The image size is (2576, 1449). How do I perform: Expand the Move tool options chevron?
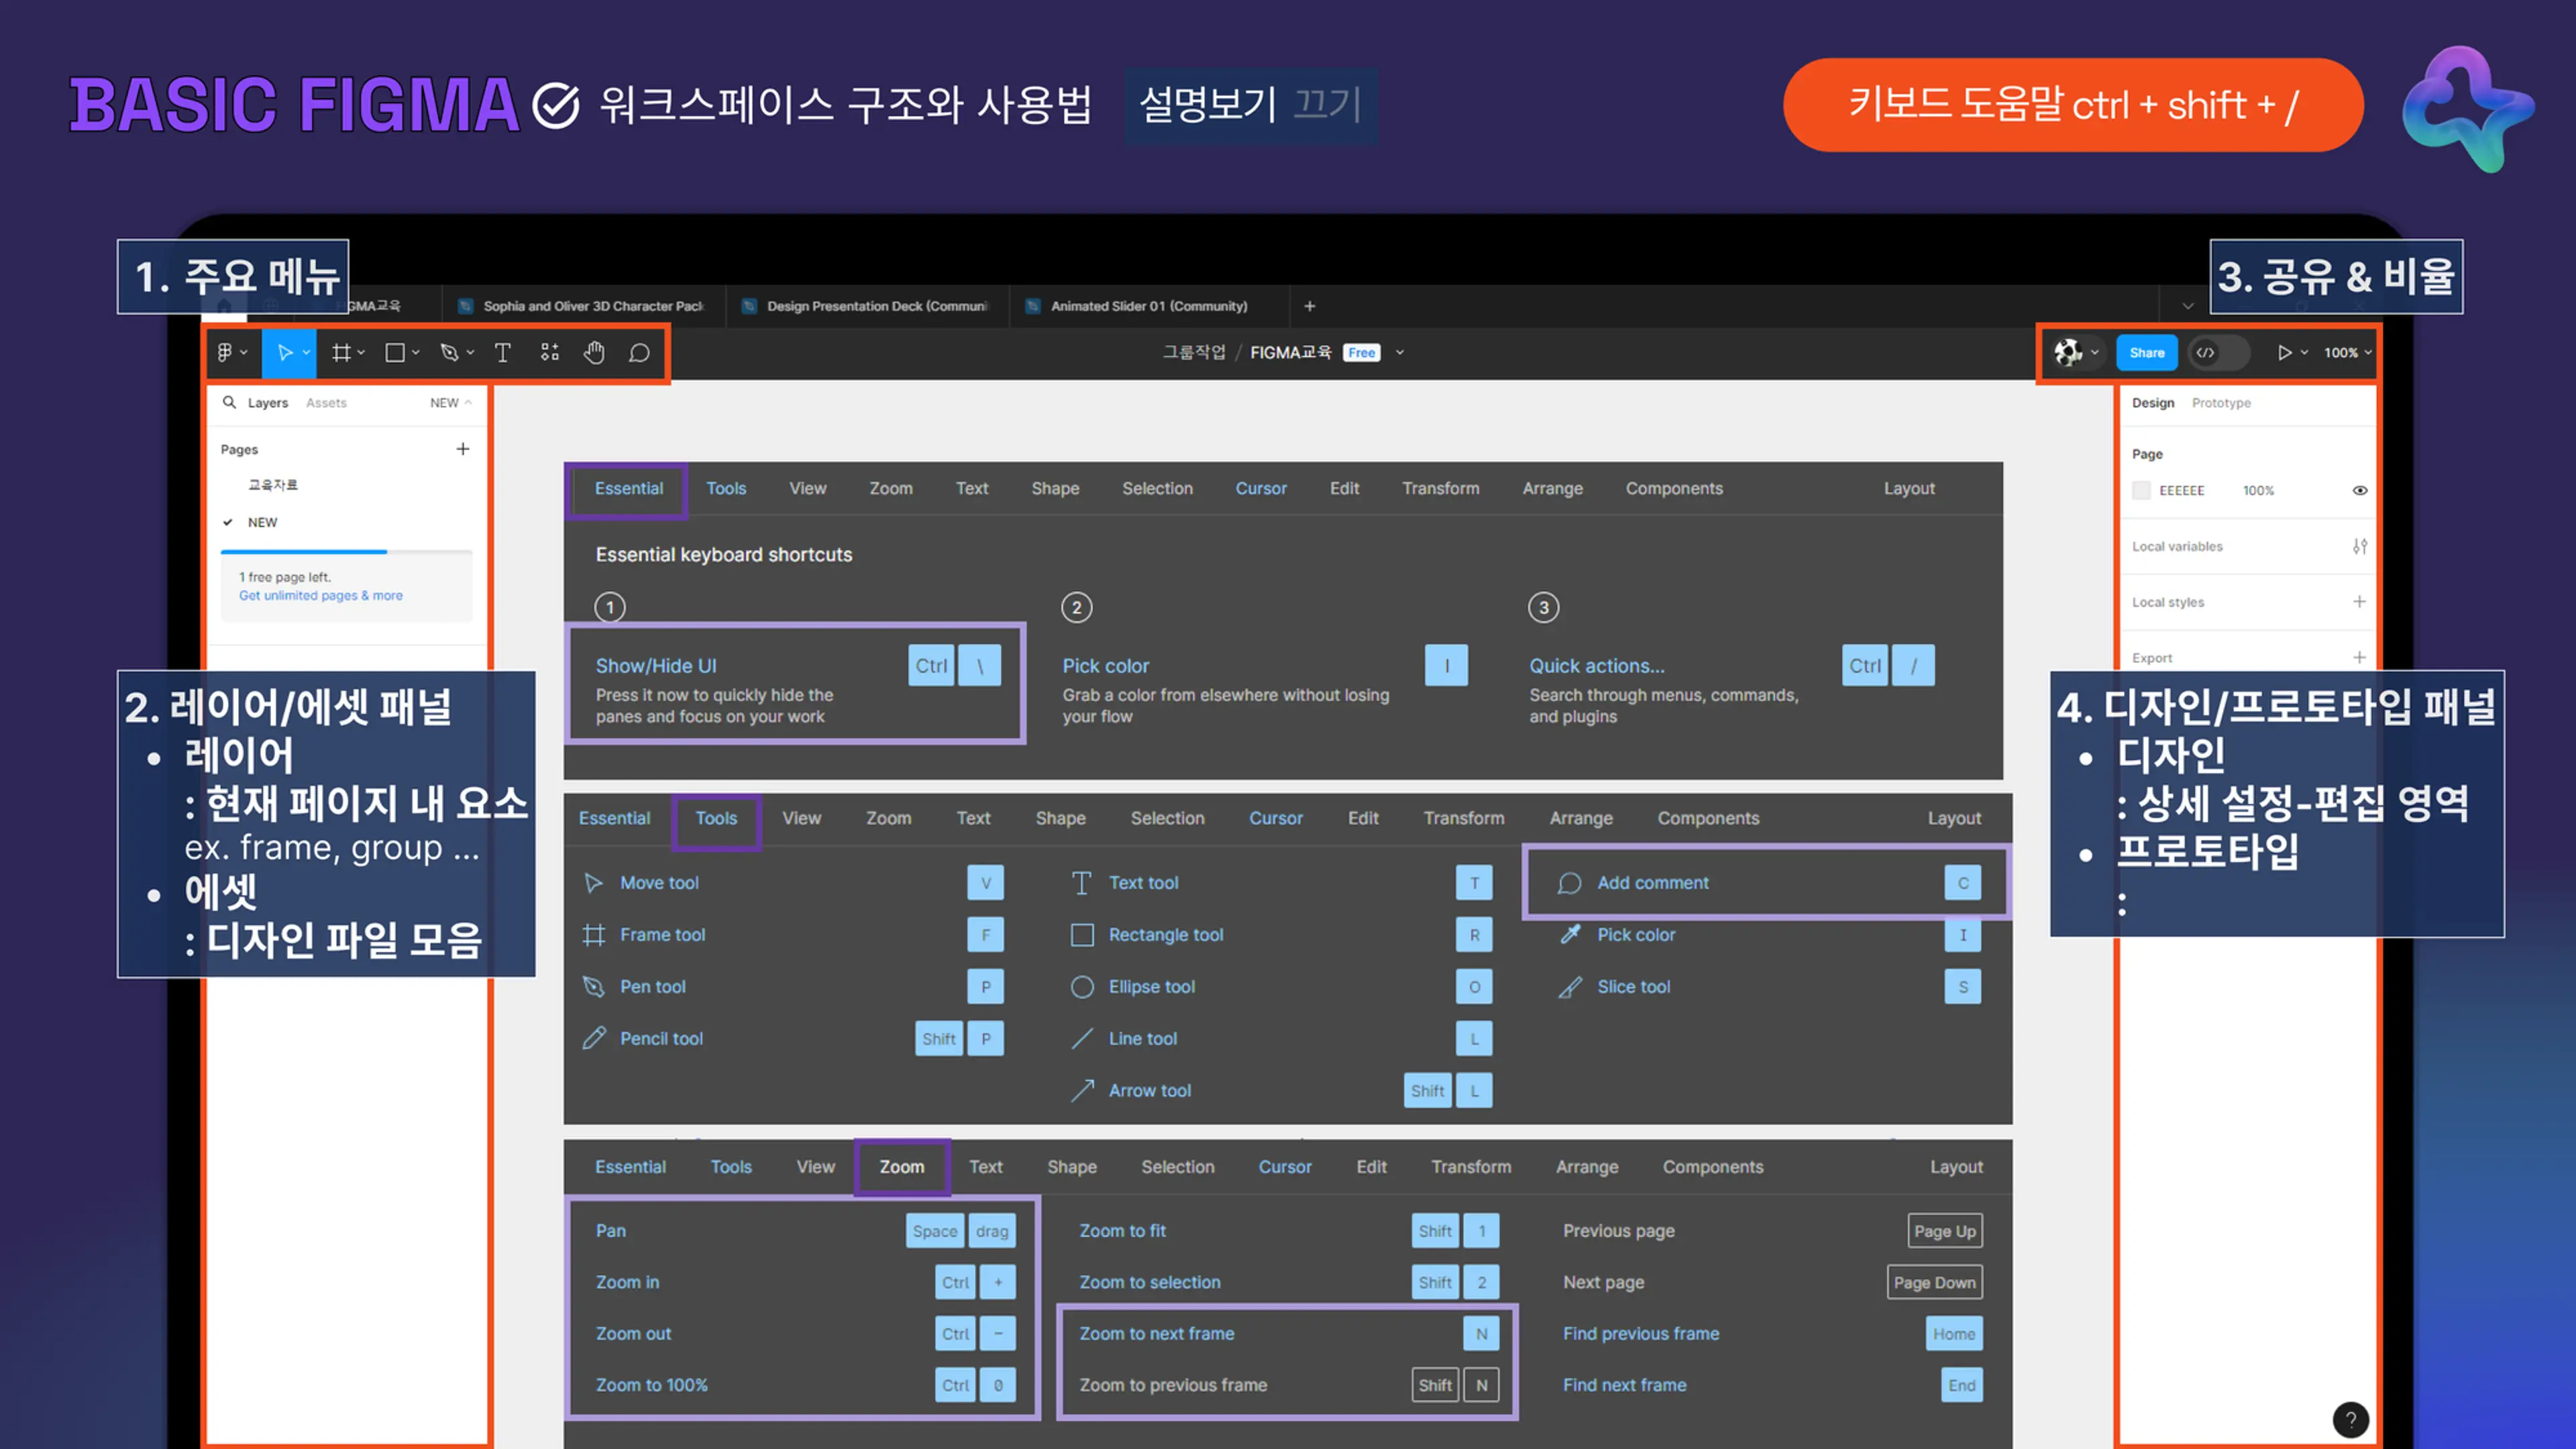(x=306, y=352)
